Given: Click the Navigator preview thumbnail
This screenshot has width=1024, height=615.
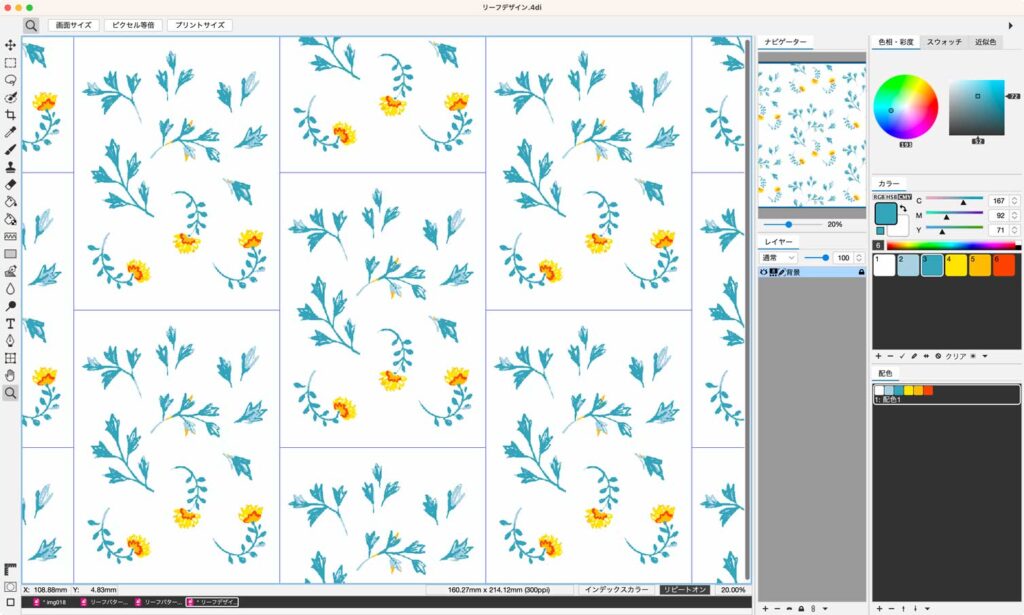Looking at the screenshot, I should coord(812,135).
